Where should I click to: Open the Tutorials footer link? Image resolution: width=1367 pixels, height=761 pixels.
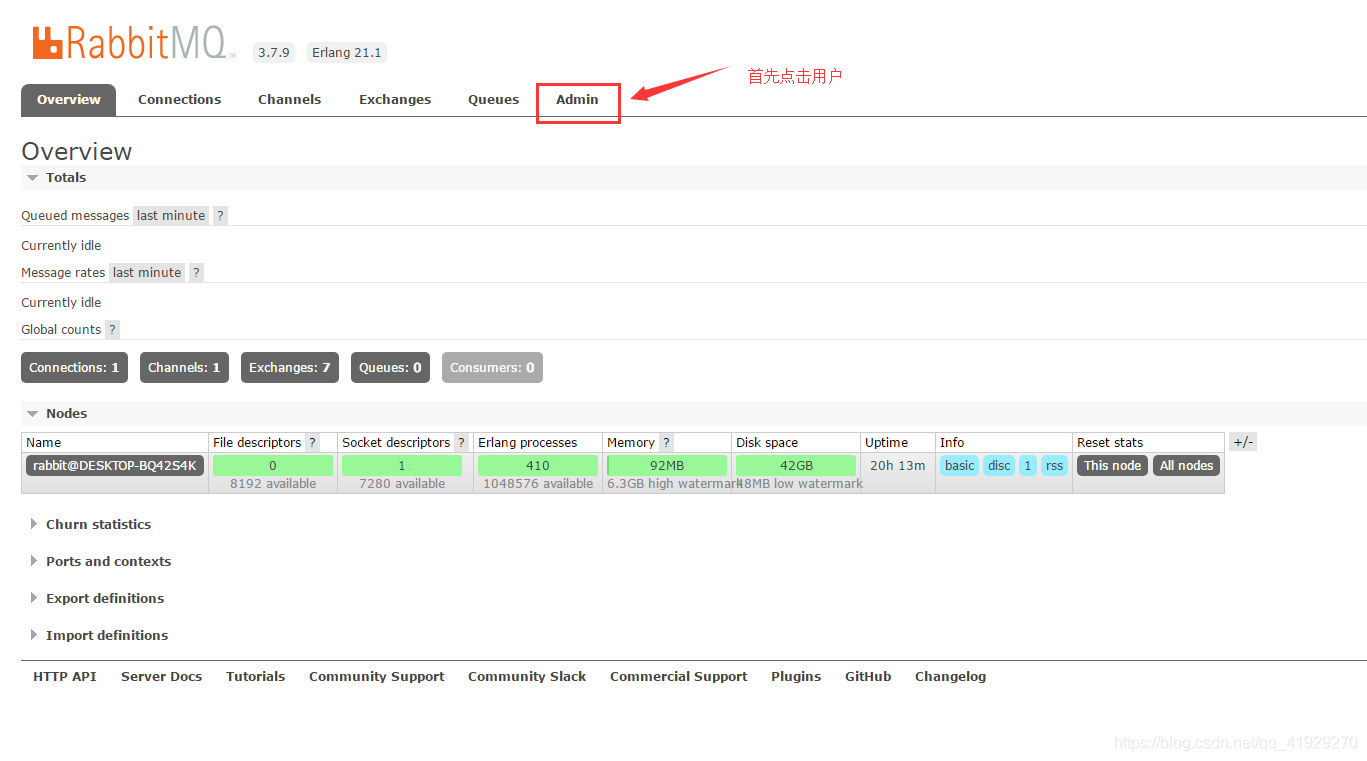[x=255, y=676]
